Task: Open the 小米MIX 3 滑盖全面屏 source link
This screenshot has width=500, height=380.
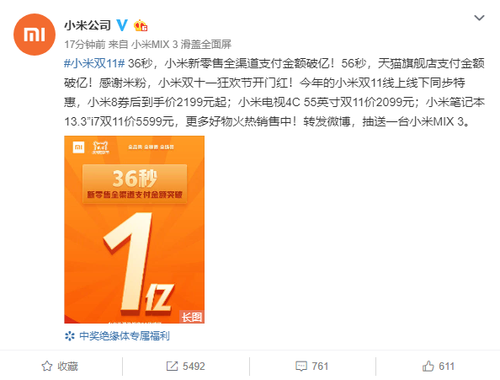Action: point(181,44)
